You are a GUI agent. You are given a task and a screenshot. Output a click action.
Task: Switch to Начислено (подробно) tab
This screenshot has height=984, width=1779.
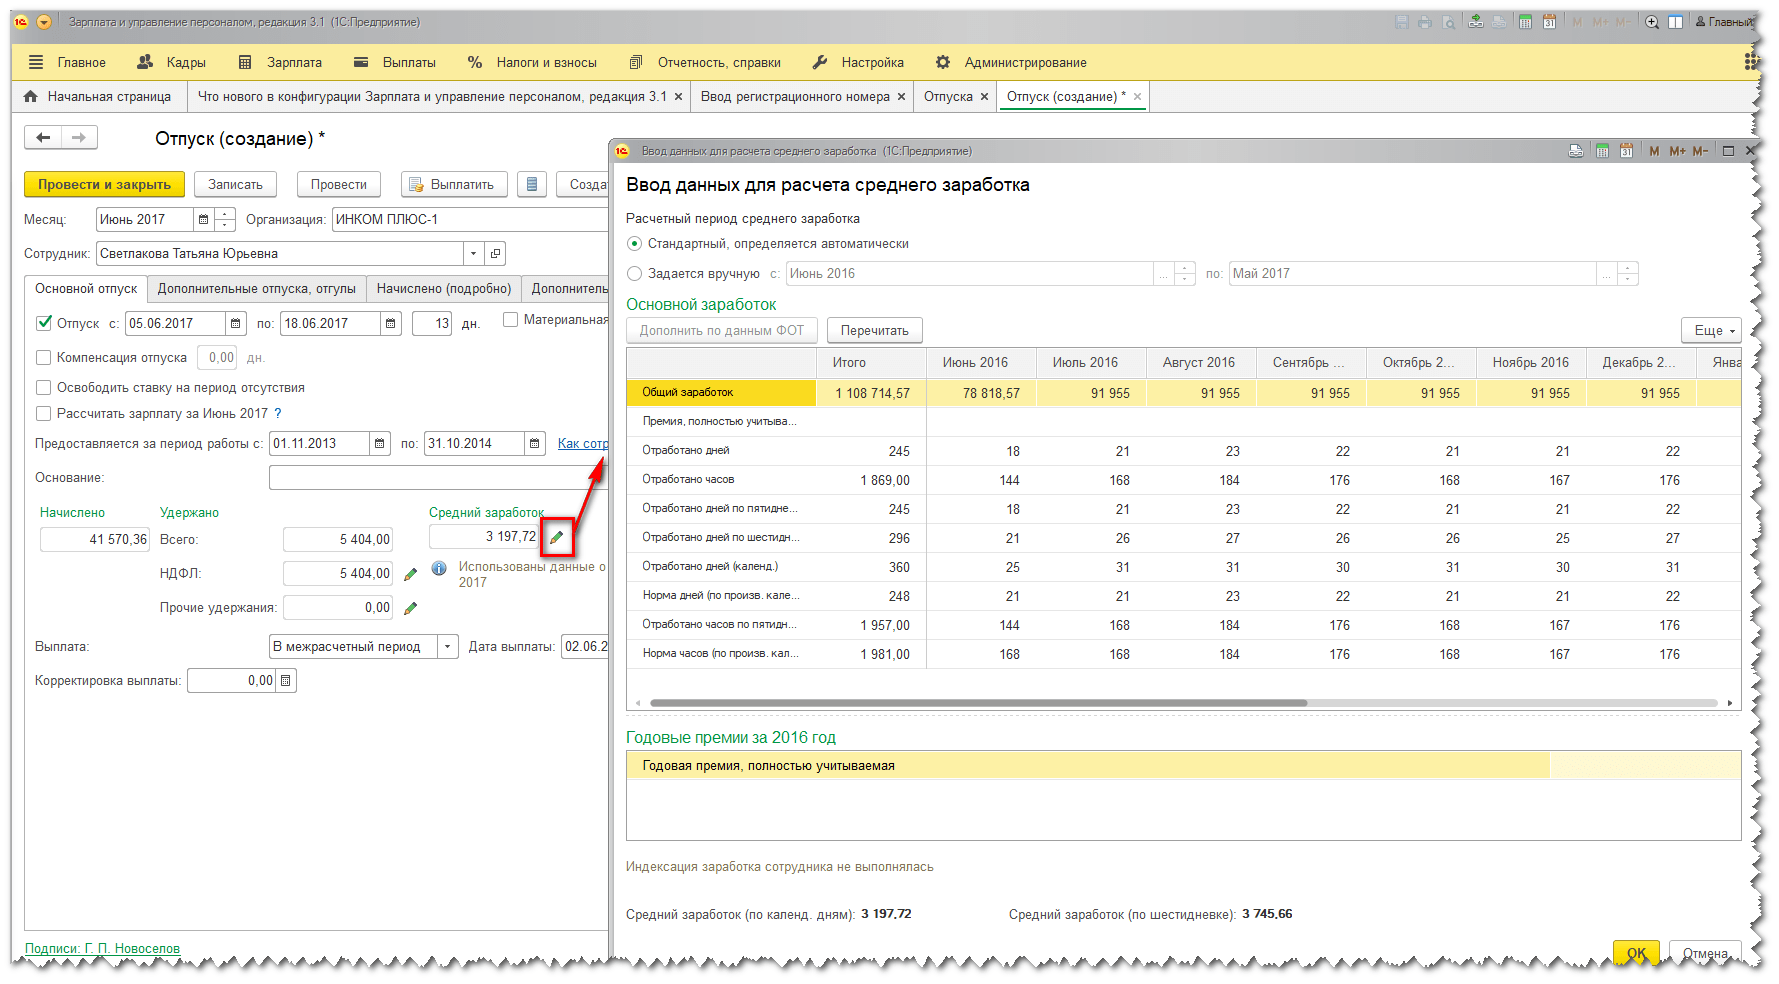[444, 289]
